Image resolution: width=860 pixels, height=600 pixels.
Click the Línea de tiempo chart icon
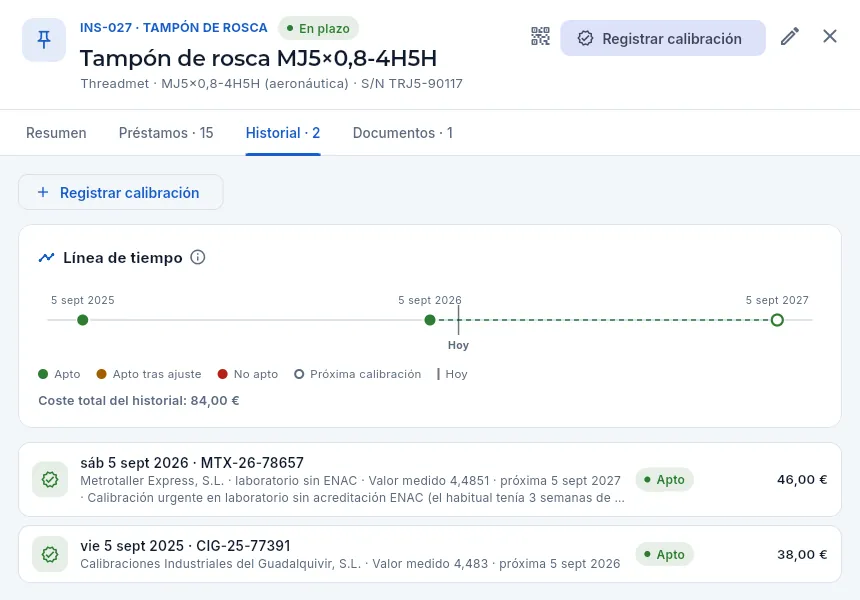[x=47, y=257]
